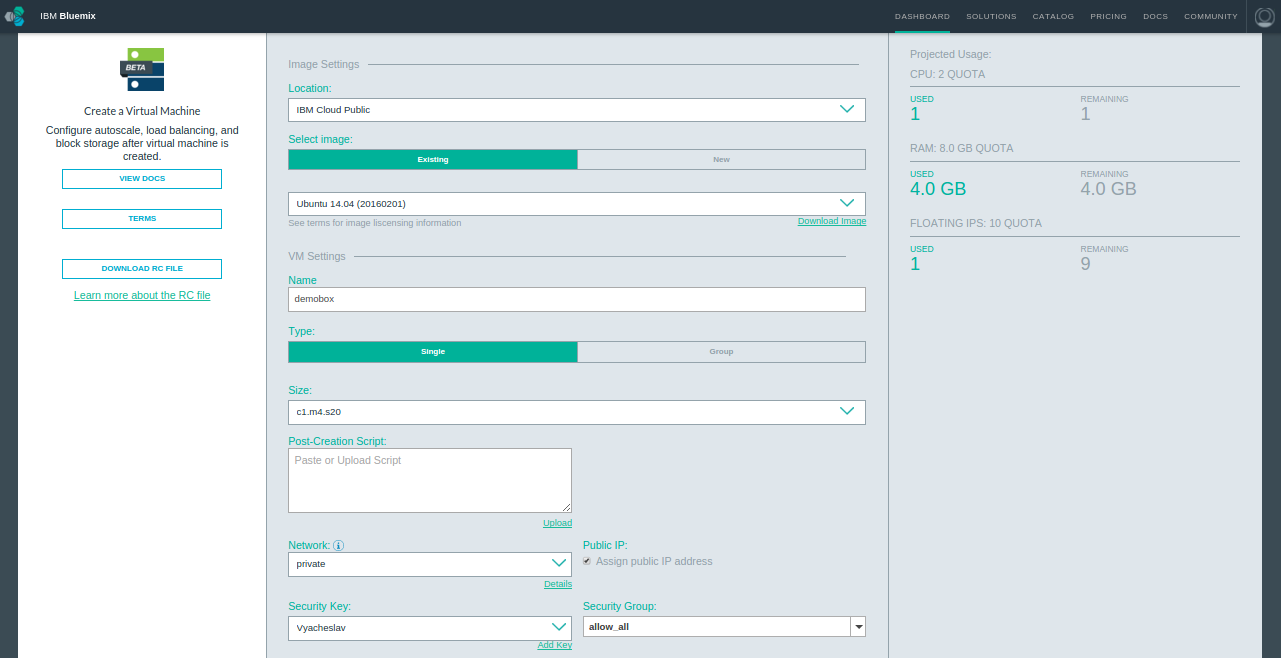Viewport: 1281px width, 658px height.
Task: Click the Post-Creation Script text area
Action: pos(430,480)
